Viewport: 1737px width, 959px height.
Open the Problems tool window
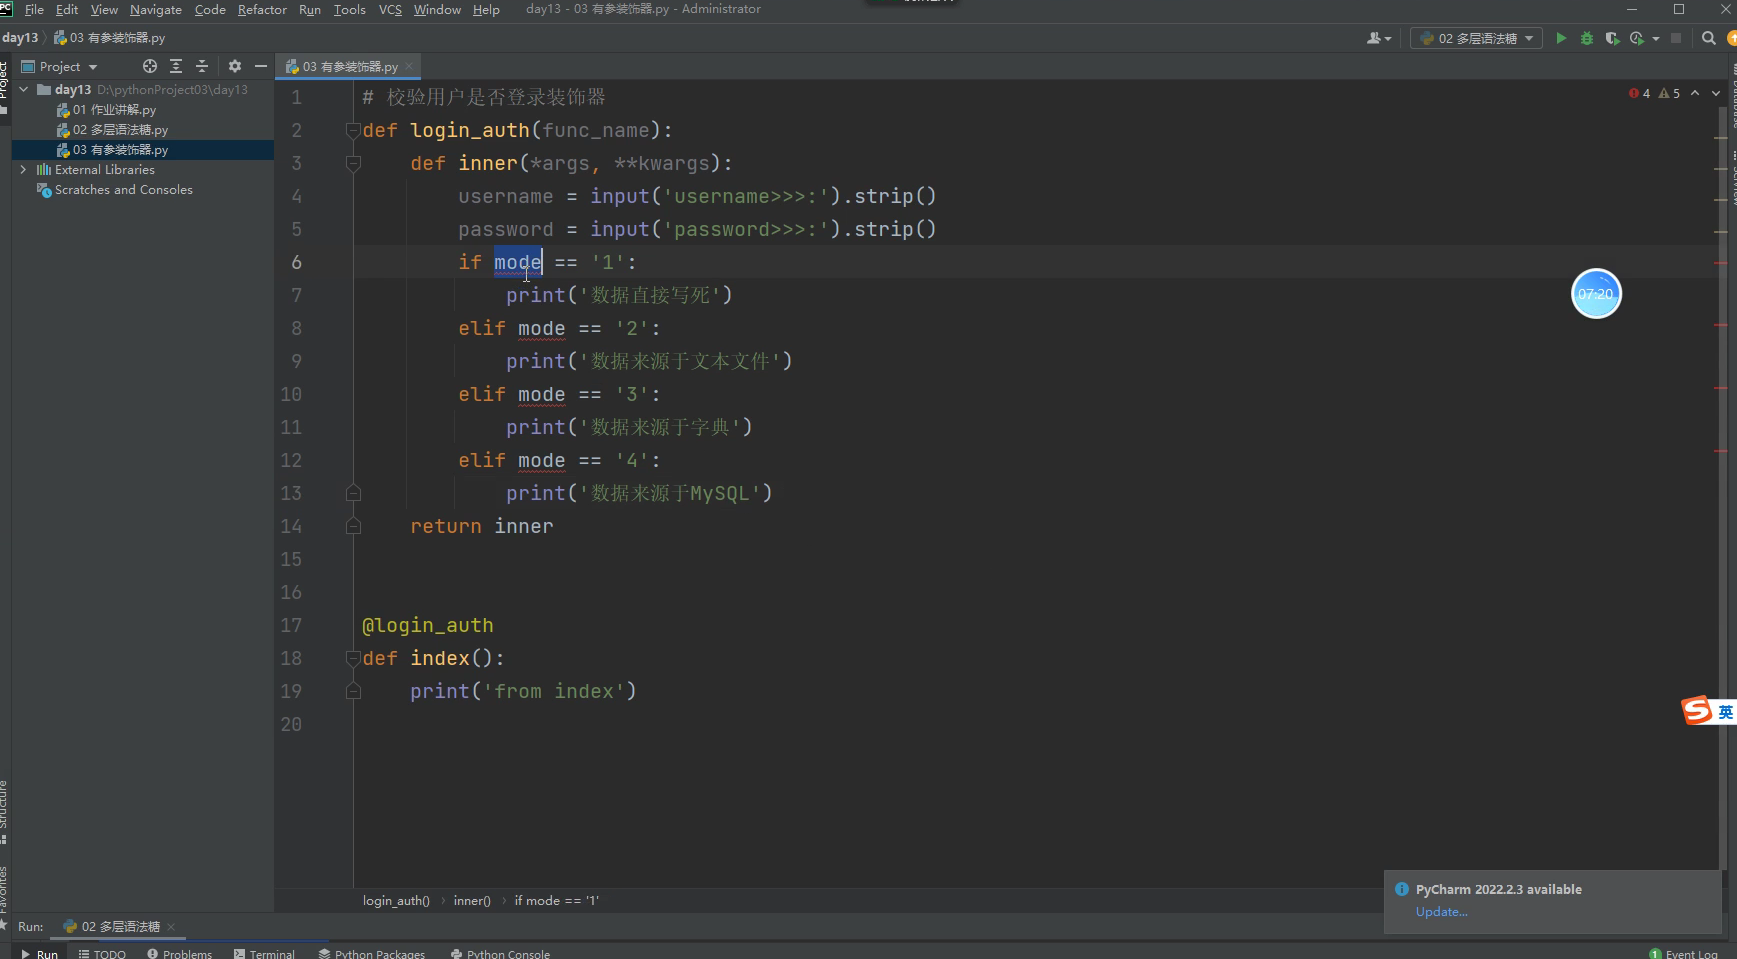pyautogui.click(x=179, y=953)
